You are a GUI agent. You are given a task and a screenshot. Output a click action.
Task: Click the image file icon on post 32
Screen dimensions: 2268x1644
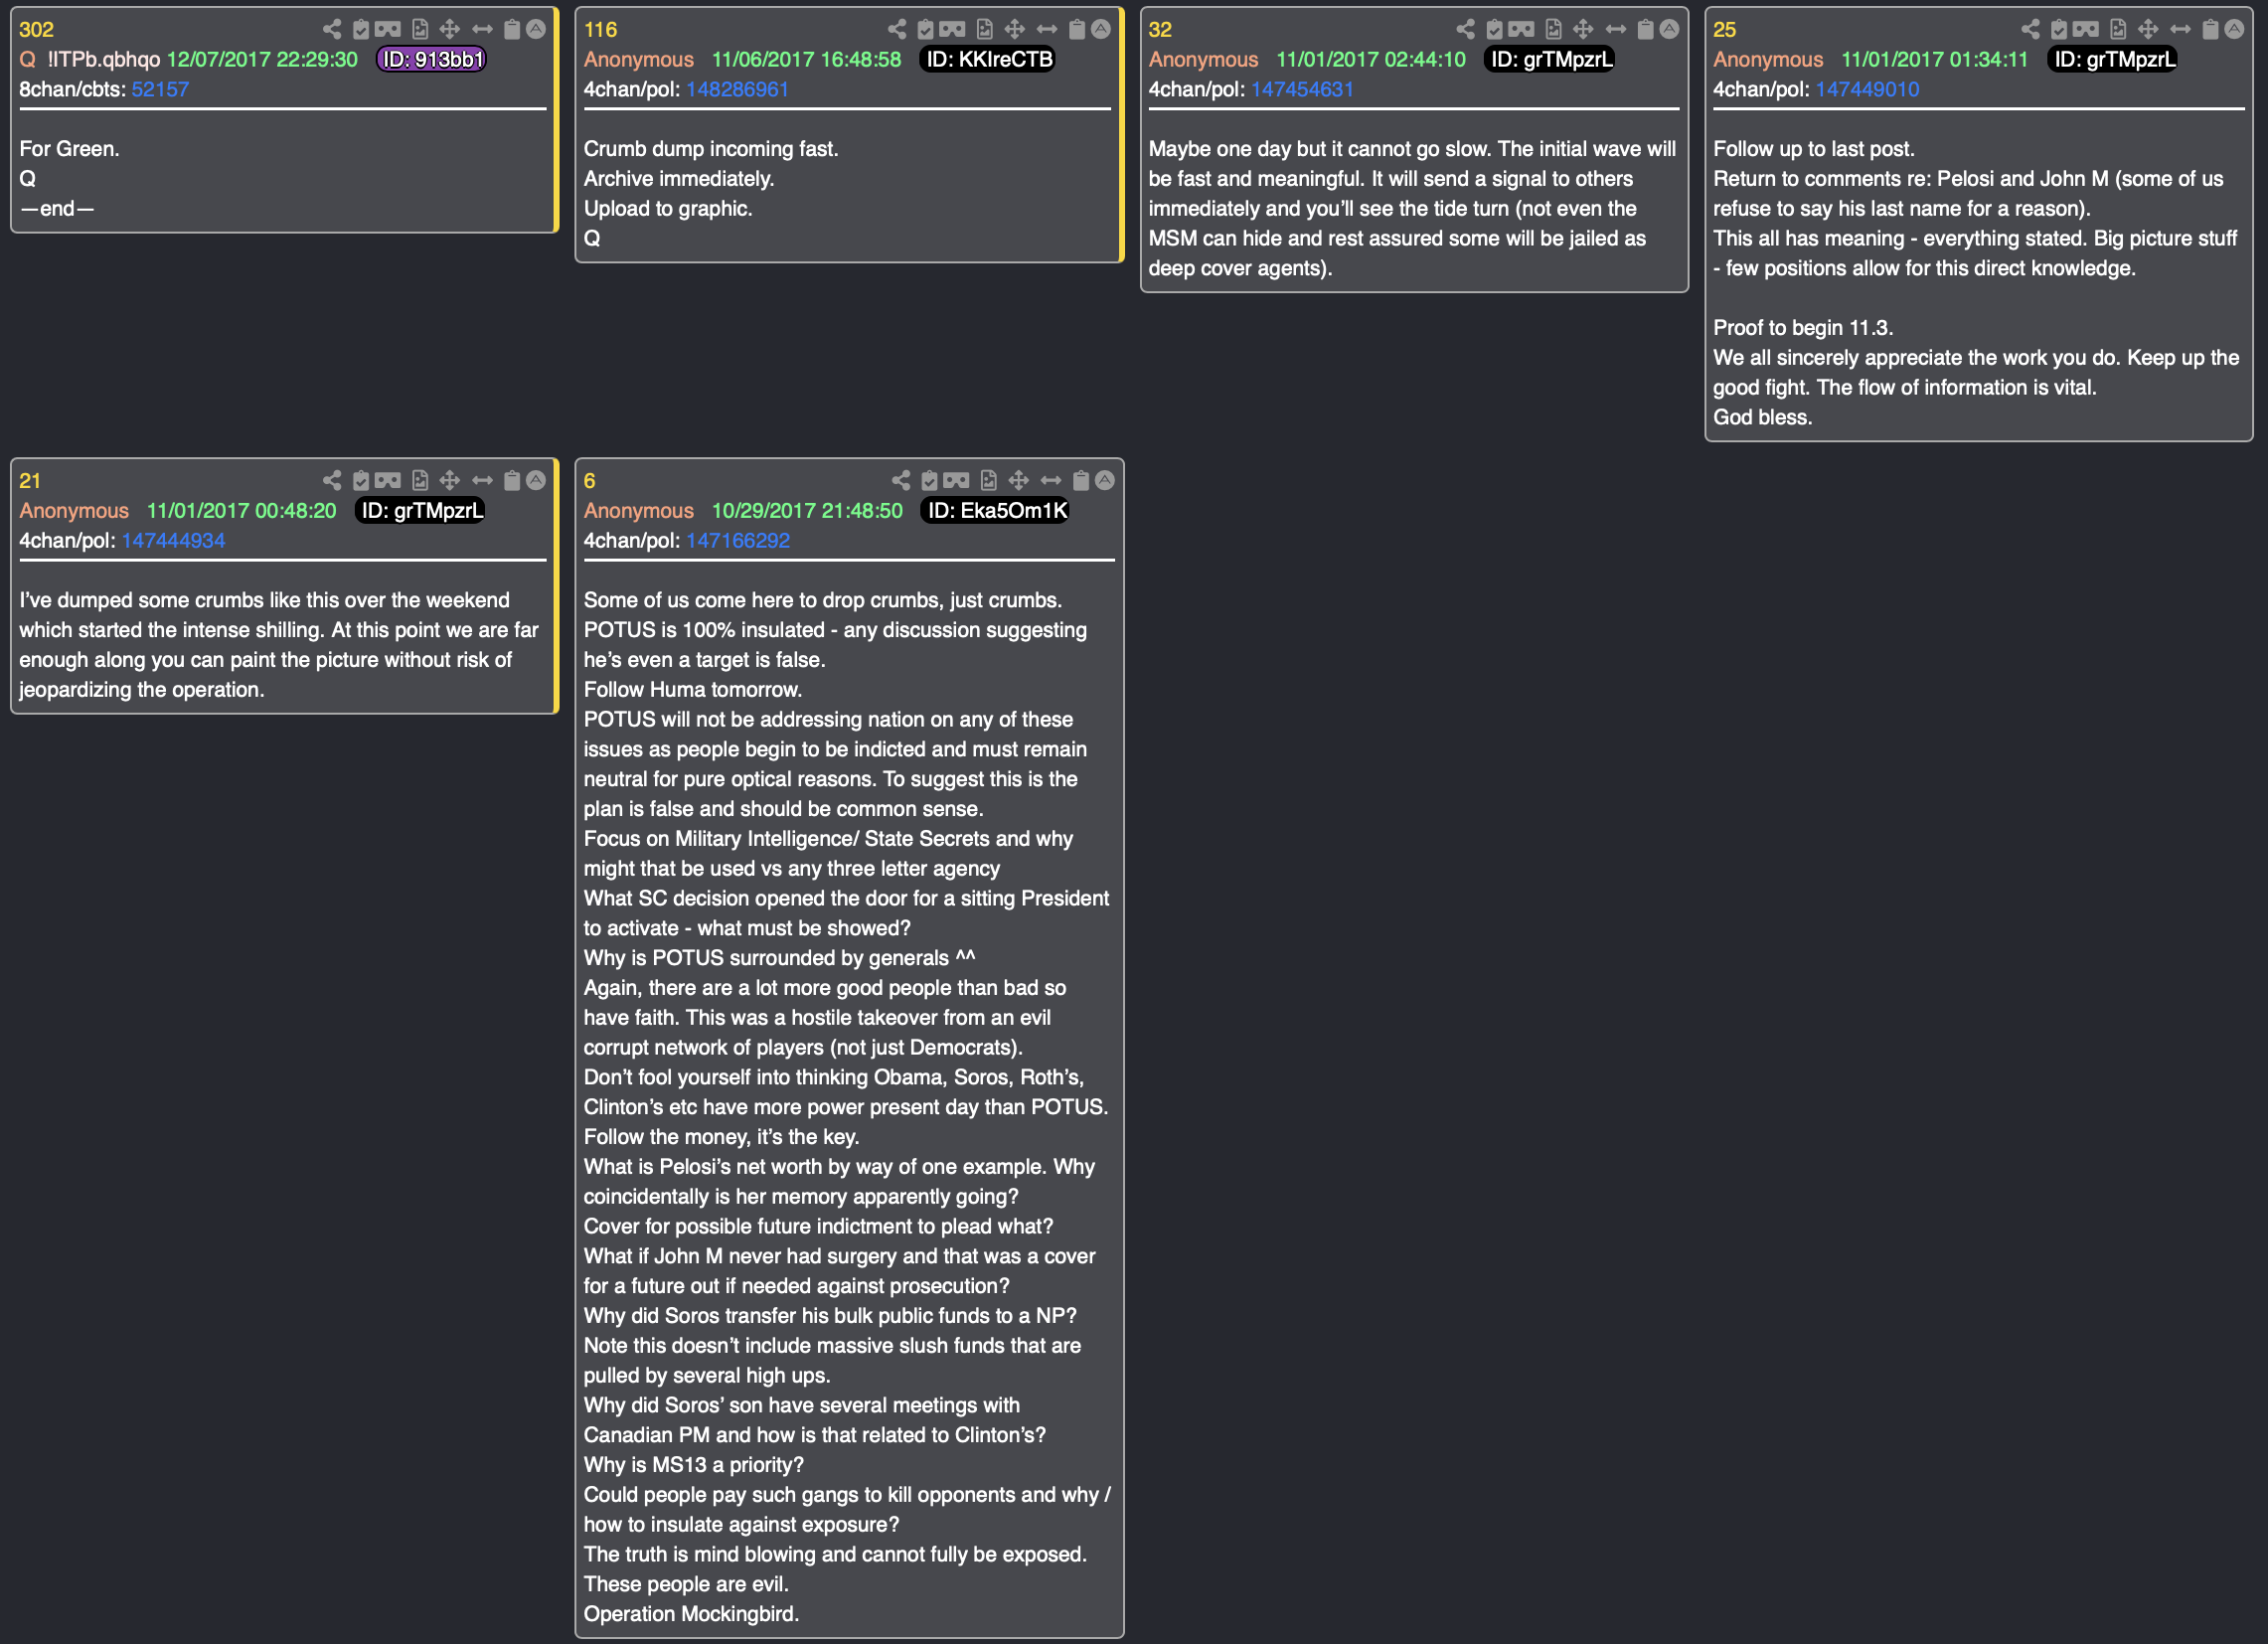coord(1554,29)
